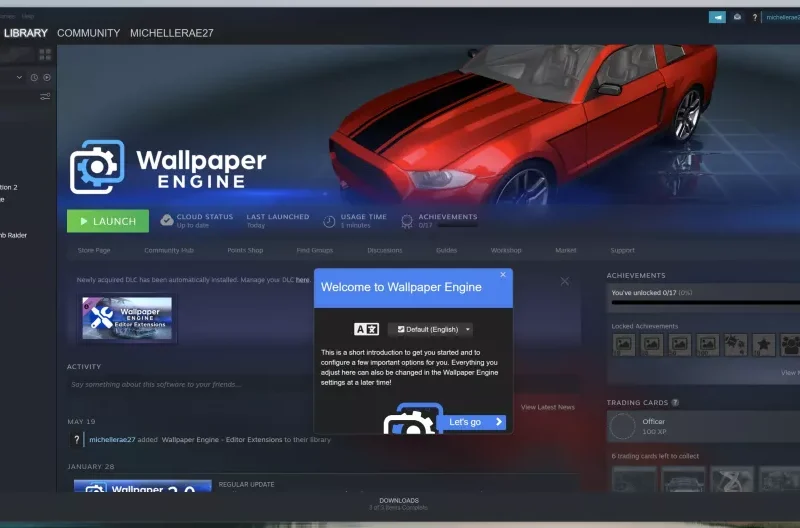Open the Points Shop tab
The width and height of the screenshot is (800, 528).
245,250
